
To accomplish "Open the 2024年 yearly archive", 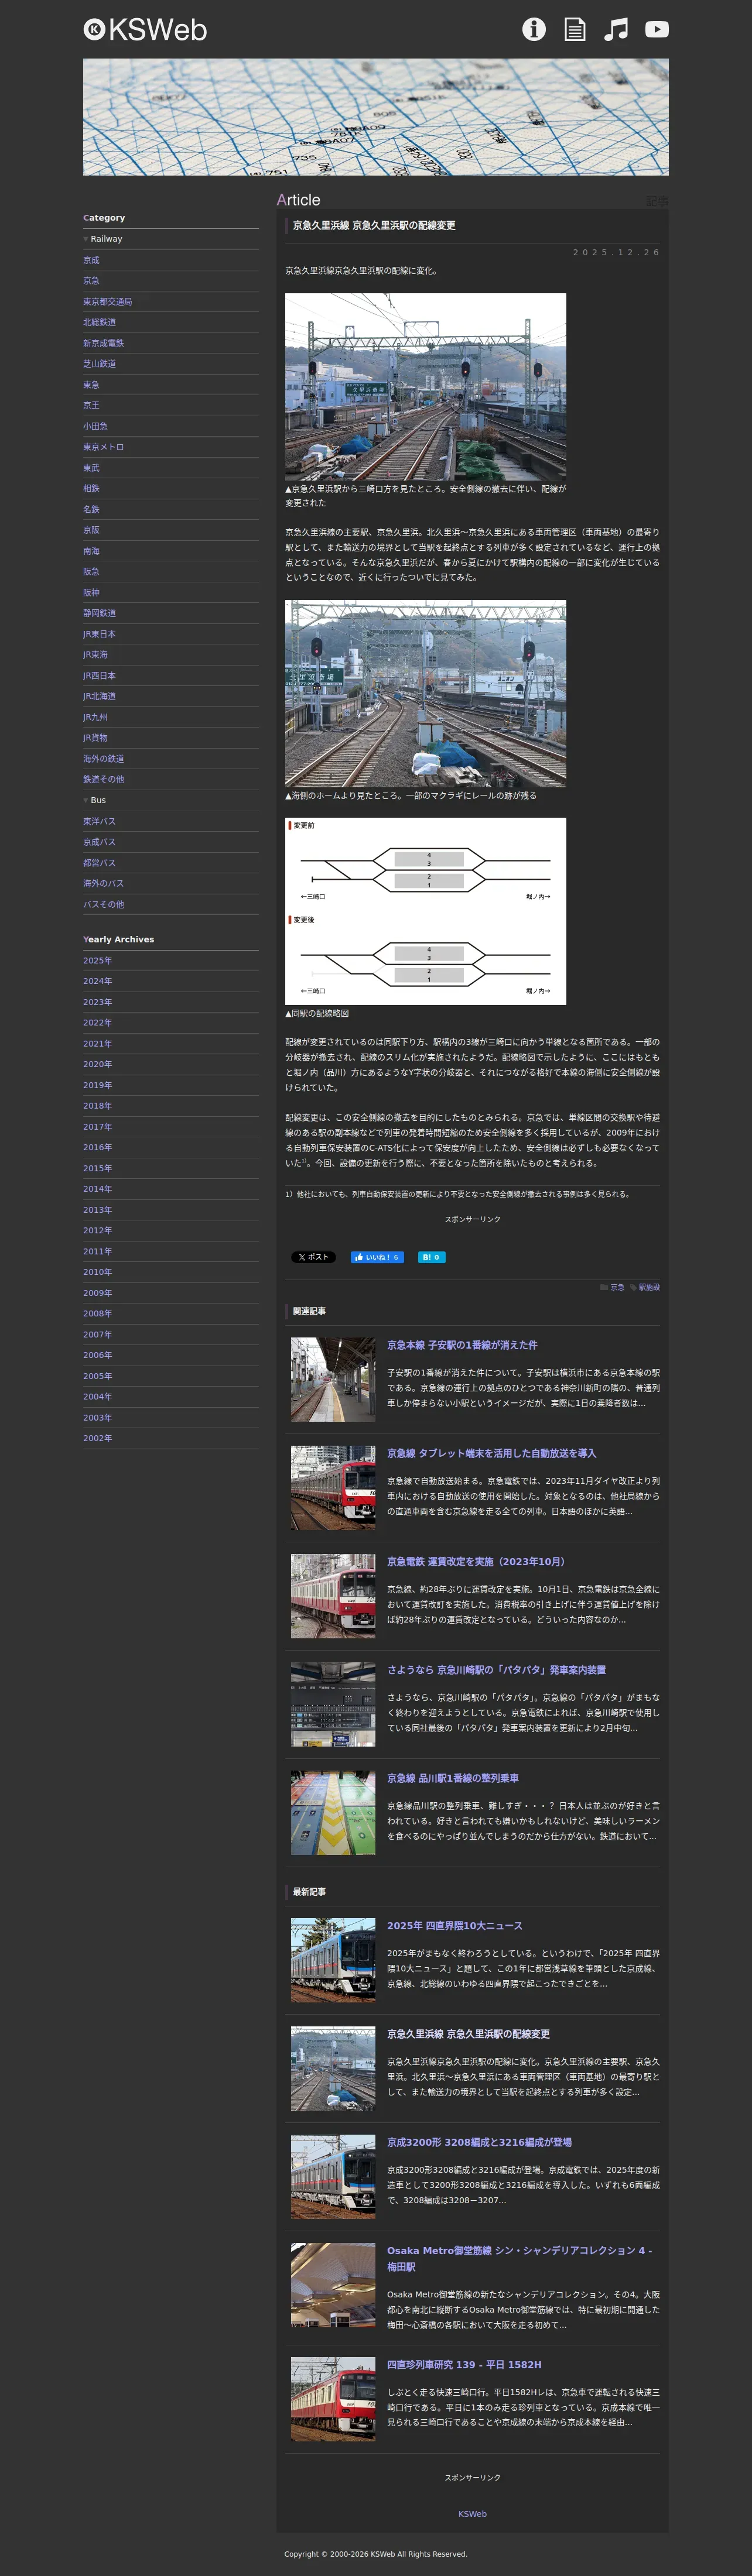I will click(97, 981).
